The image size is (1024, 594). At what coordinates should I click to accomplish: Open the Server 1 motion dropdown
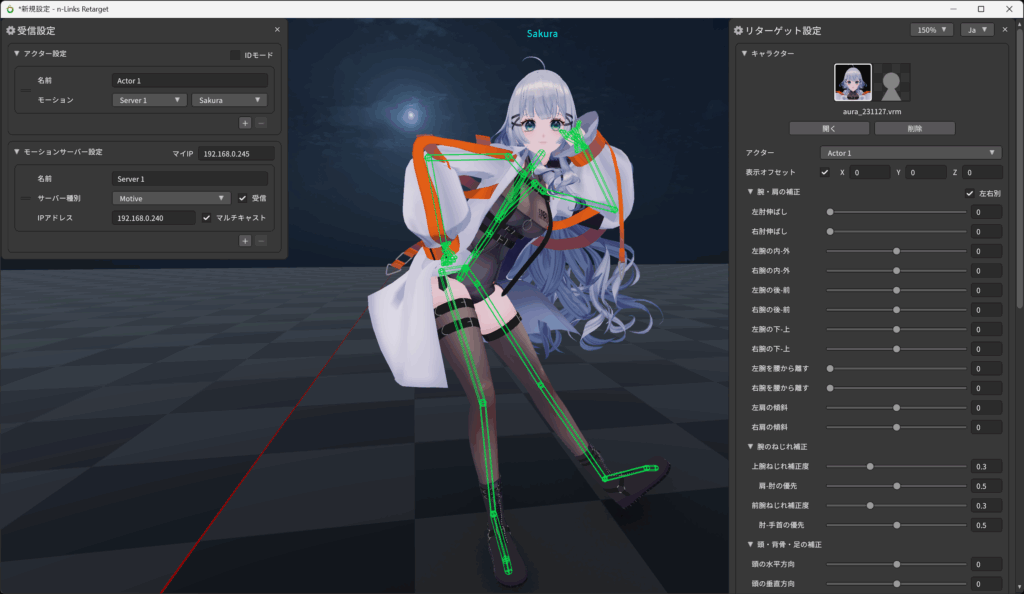pos(149,100)
